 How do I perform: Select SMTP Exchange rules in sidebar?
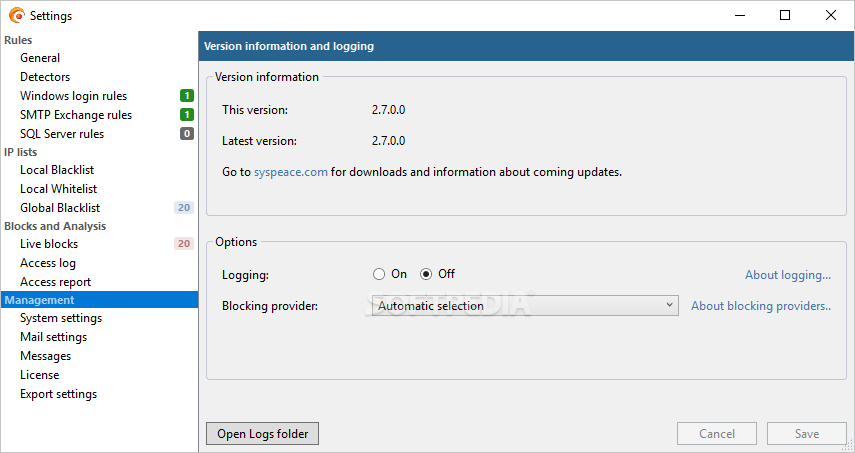tap(76, 115)
